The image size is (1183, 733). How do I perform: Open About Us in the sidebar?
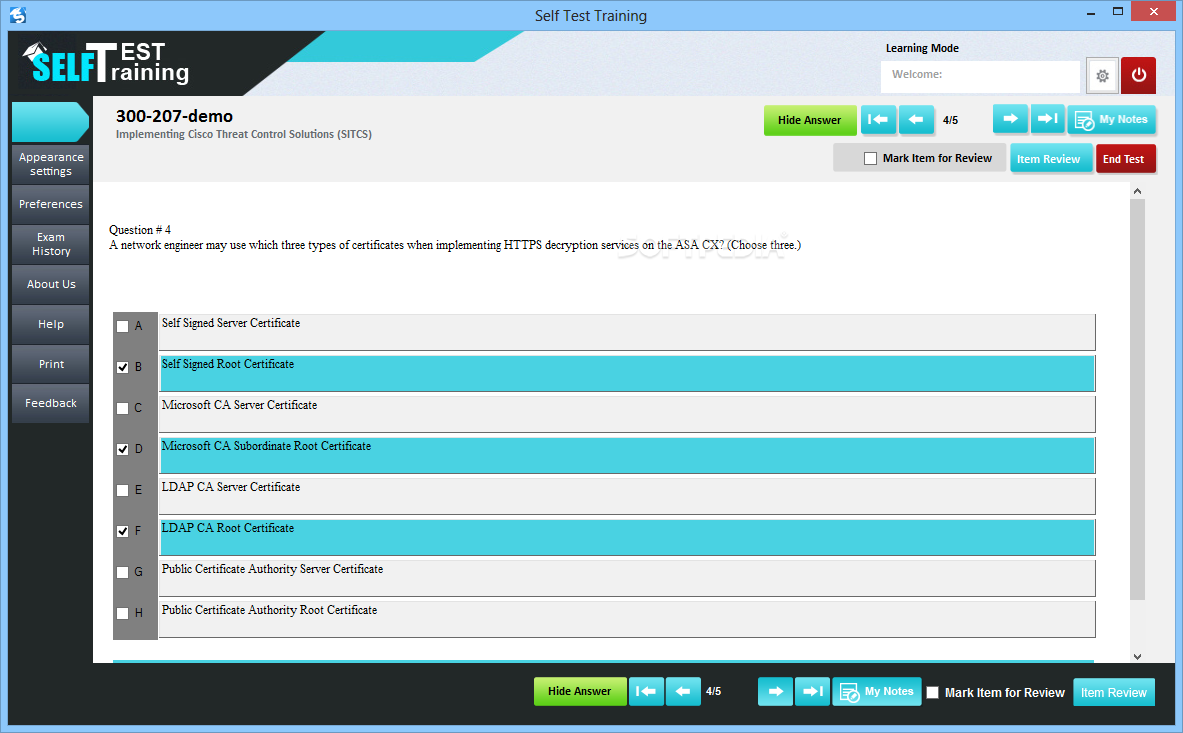pos(51,284)
